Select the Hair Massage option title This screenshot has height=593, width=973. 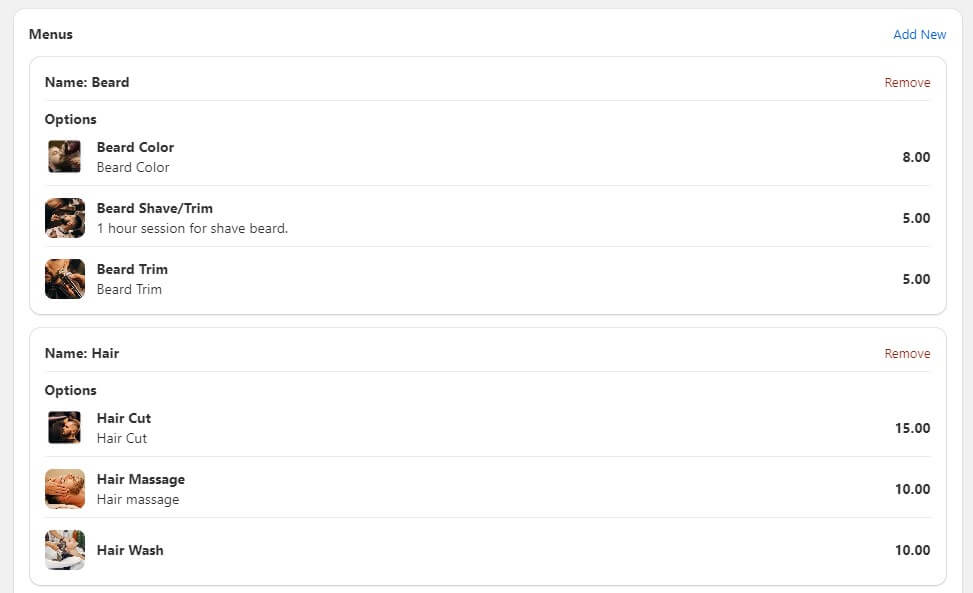141,479
